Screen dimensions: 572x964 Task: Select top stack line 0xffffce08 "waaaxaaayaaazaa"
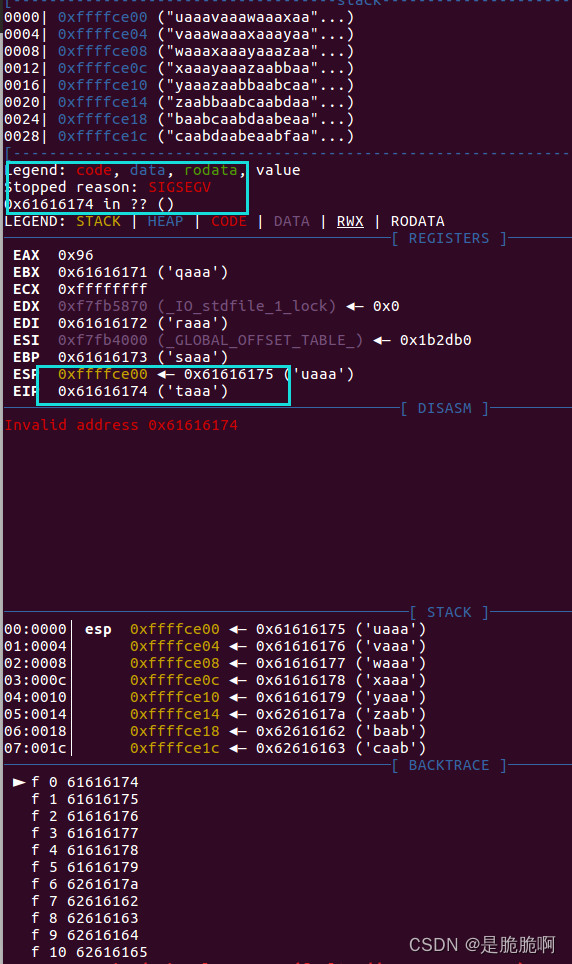point(179,51)
